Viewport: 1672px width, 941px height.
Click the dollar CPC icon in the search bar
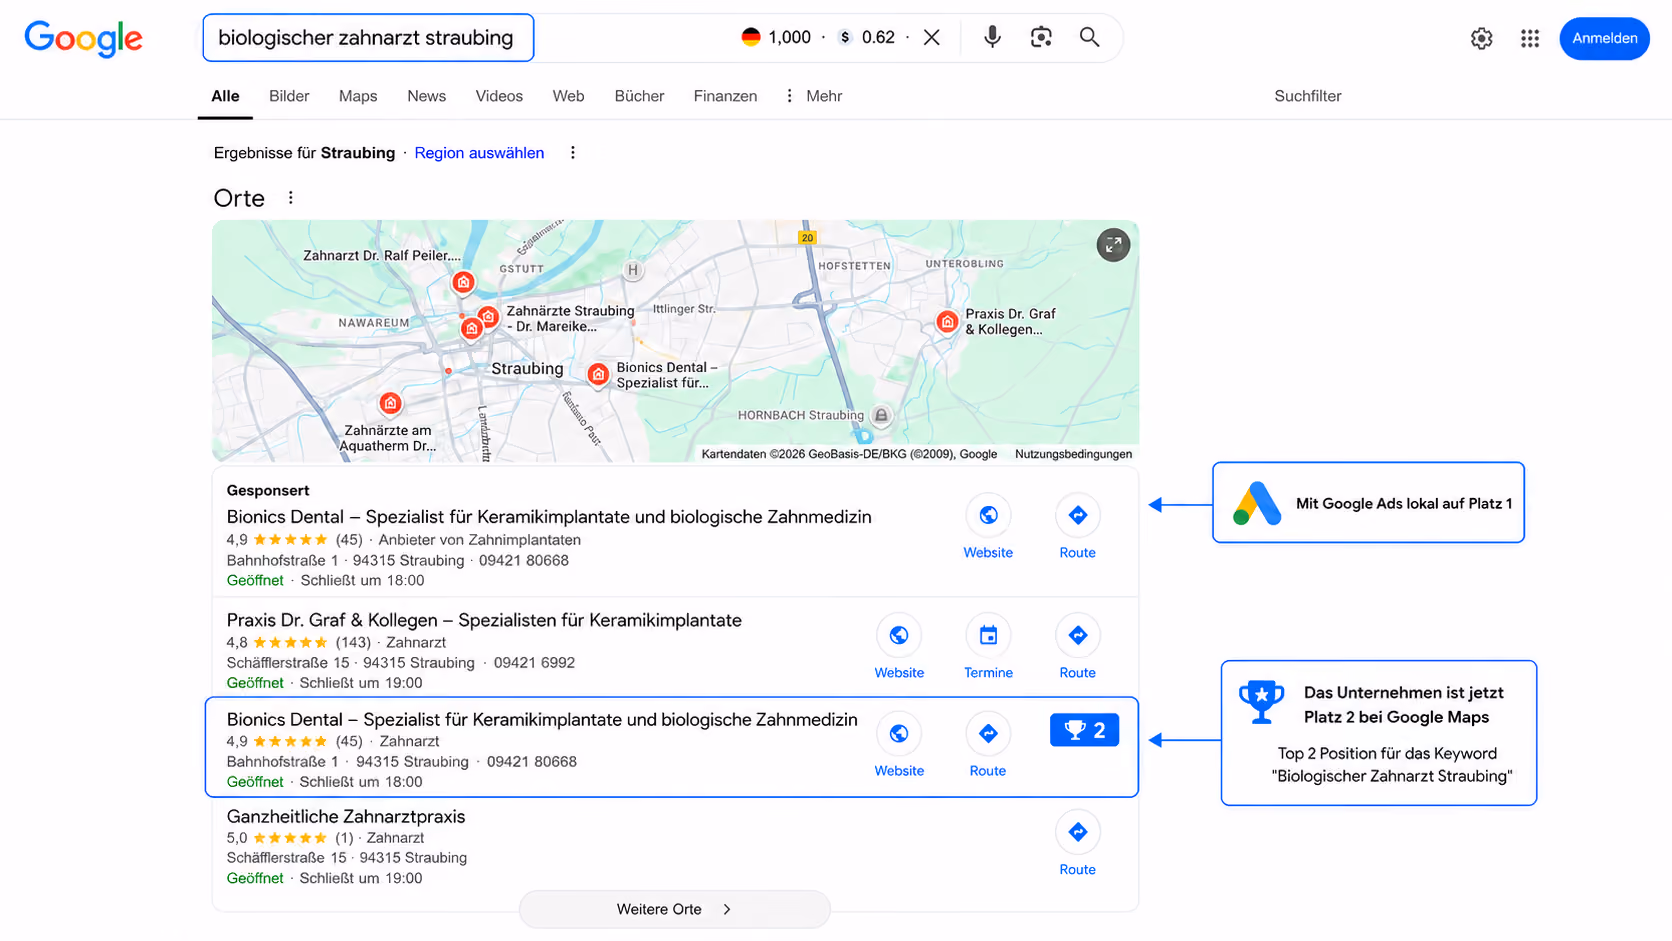(845, 38)
